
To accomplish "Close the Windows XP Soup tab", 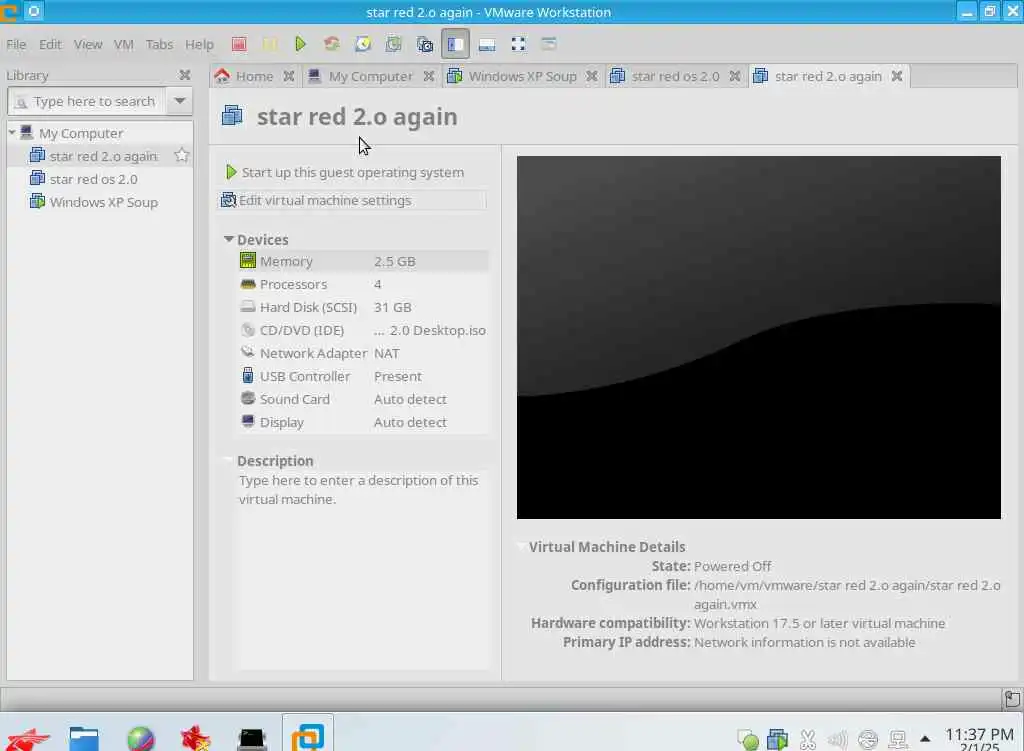I will [592, 76].
